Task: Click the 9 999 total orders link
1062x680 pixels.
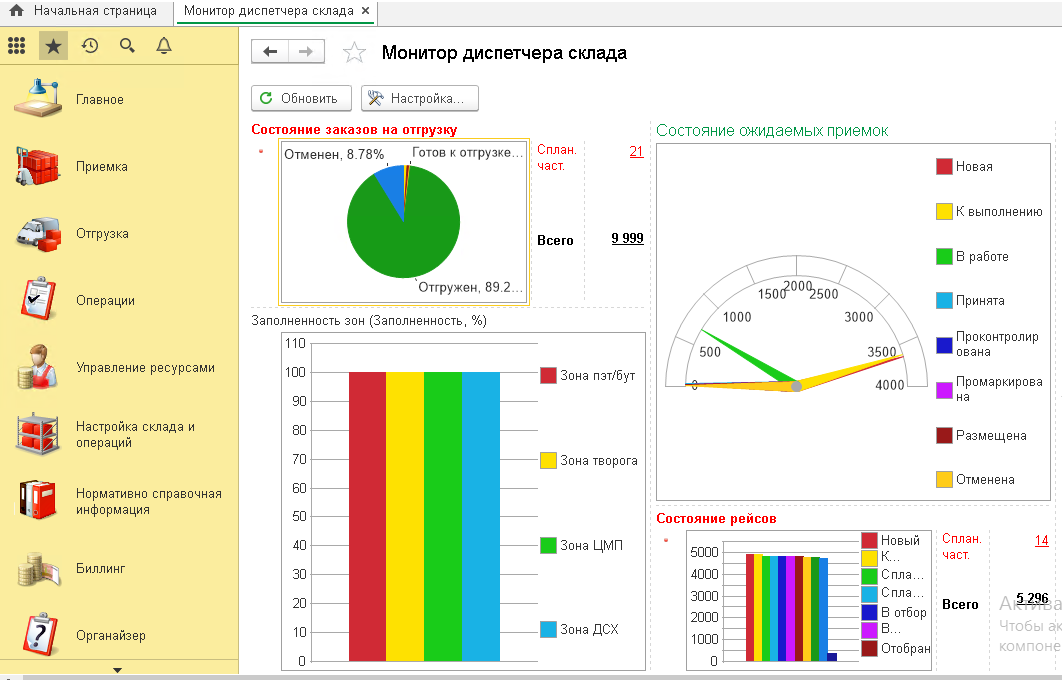Action: click(x=627, y=239)
